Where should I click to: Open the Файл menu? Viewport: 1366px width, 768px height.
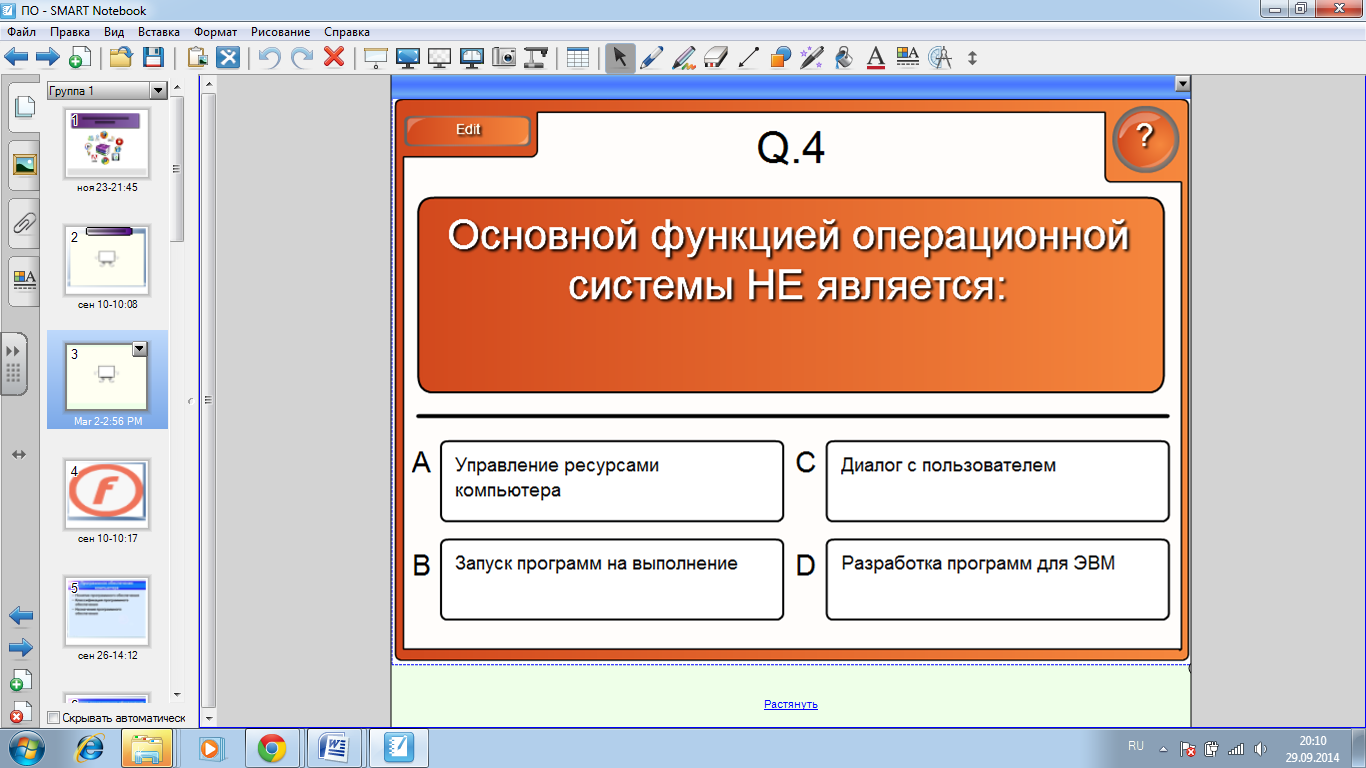pyautogui.click(x=20, y=32)
